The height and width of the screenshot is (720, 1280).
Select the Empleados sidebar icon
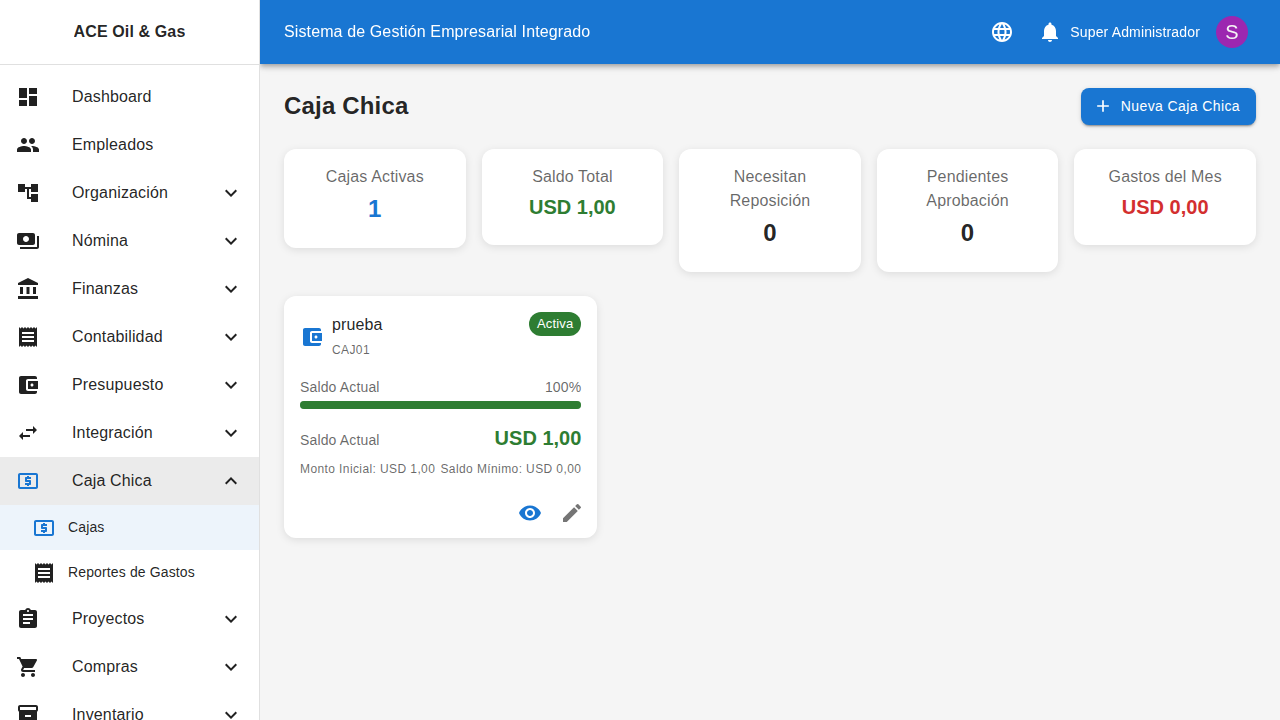pos(27,144)
